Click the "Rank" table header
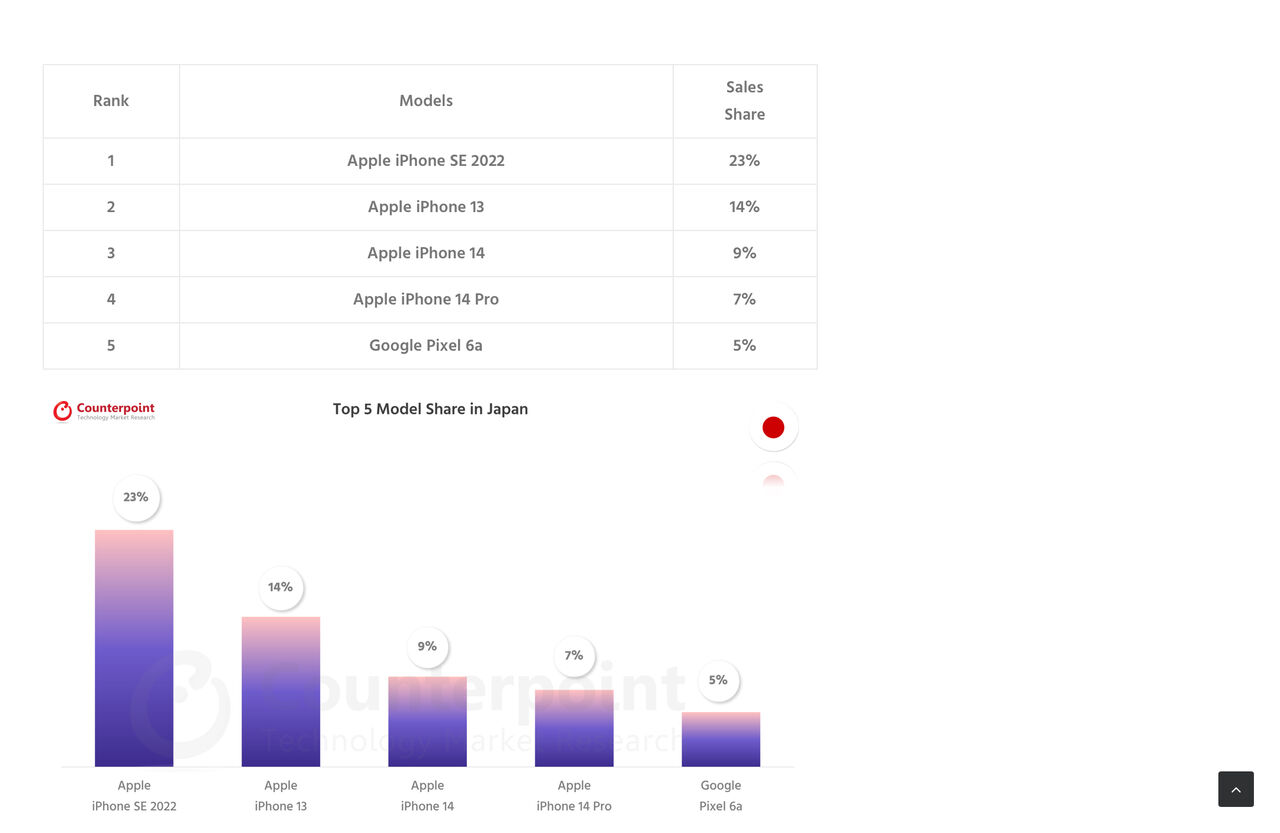Screen dimensions: 1280x833 [x=111, y=101]
